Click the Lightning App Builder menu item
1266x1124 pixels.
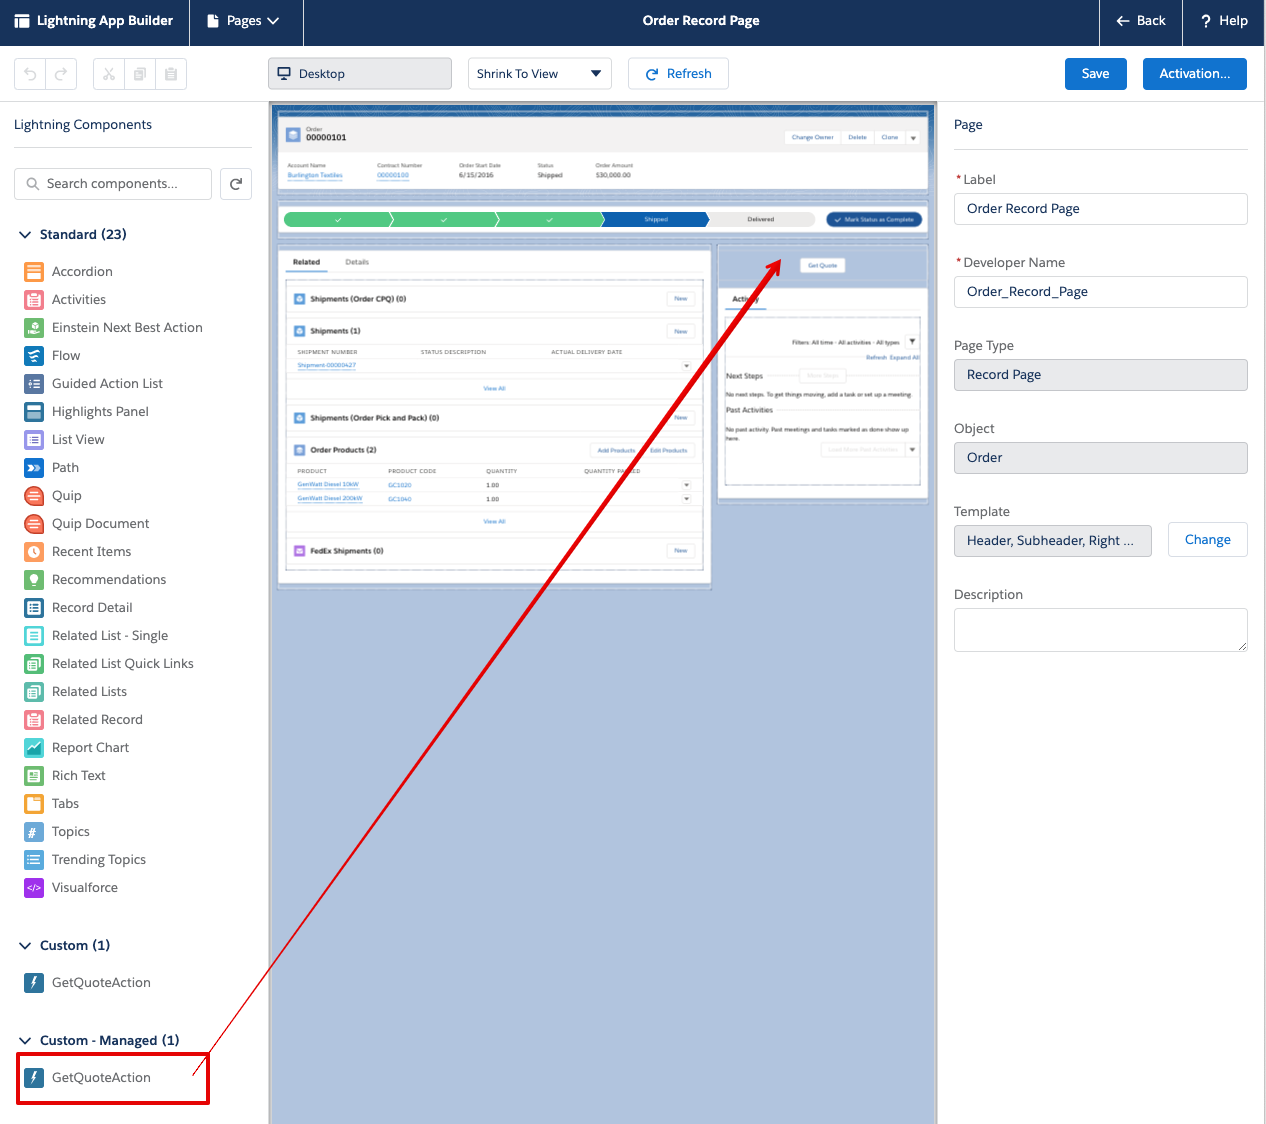pyautogui.click(x=95, y=21)
